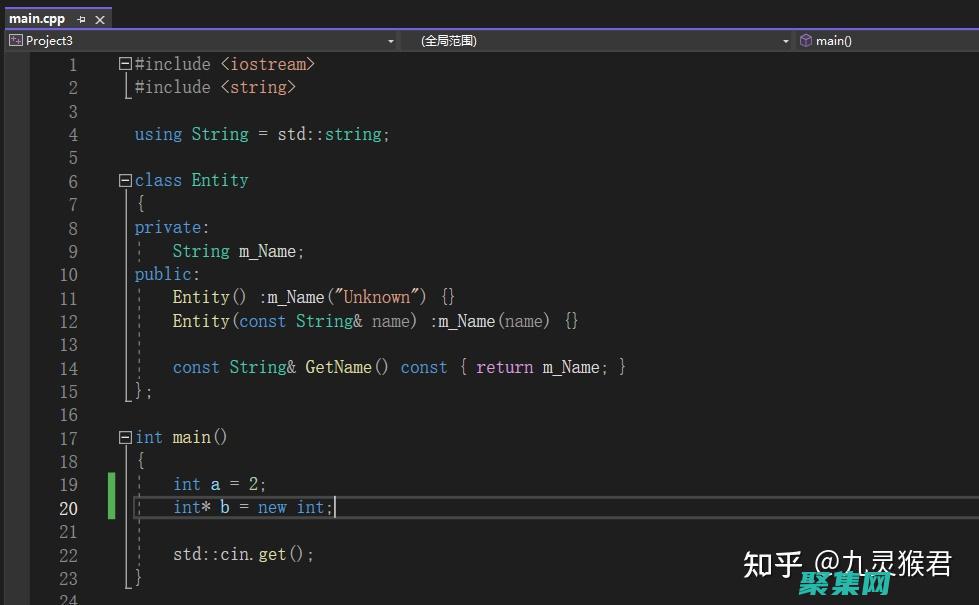
Task: Click the cube icon beside main()
Action: (805, 41)
